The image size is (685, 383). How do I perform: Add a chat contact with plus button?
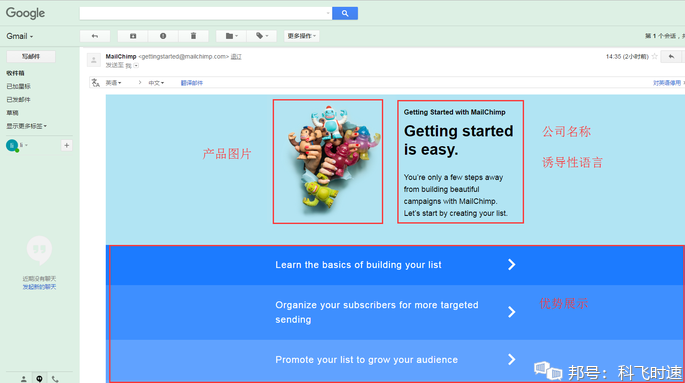click(x=66, y=145)
